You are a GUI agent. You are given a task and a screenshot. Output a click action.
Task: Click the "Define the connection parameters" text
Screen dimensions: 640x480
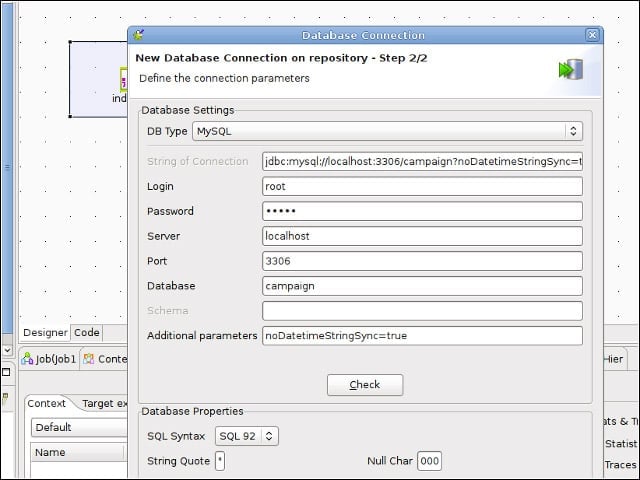(224, 78)
